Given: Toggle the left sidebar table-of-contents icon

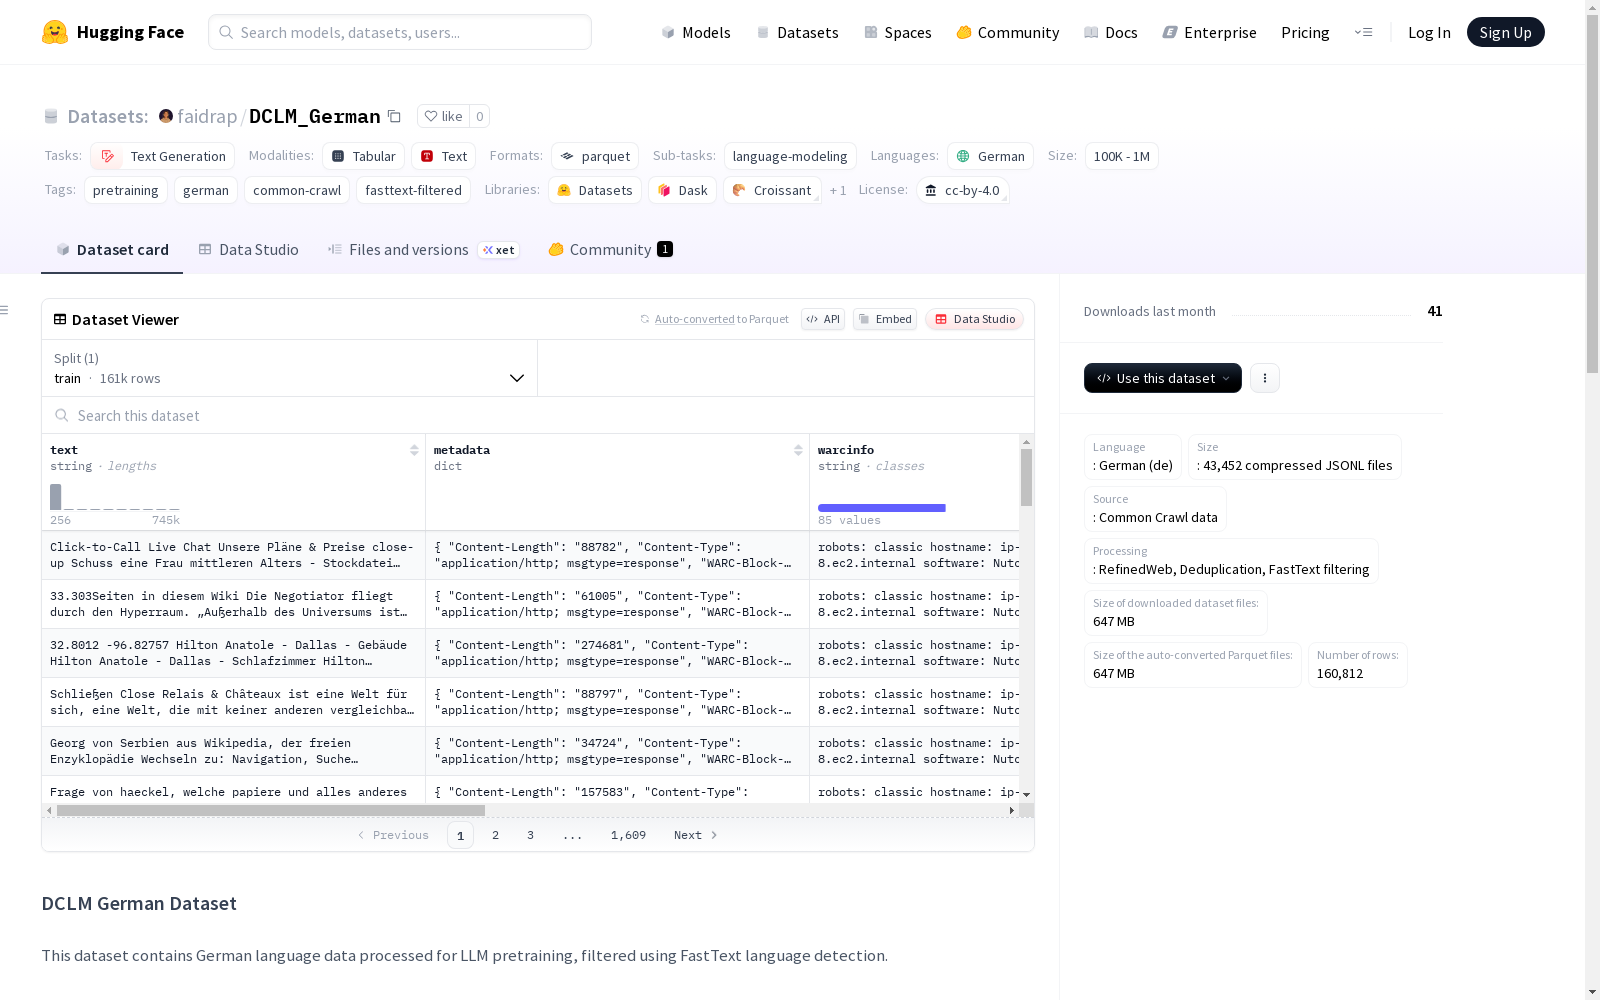Looking at the screenshot, I should click(4, 310).
